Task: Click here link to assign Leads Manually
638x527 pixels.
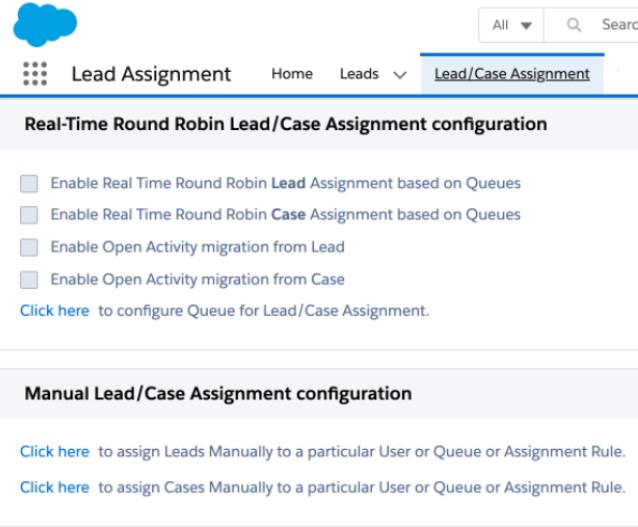Action: click(x=55, y=451)
